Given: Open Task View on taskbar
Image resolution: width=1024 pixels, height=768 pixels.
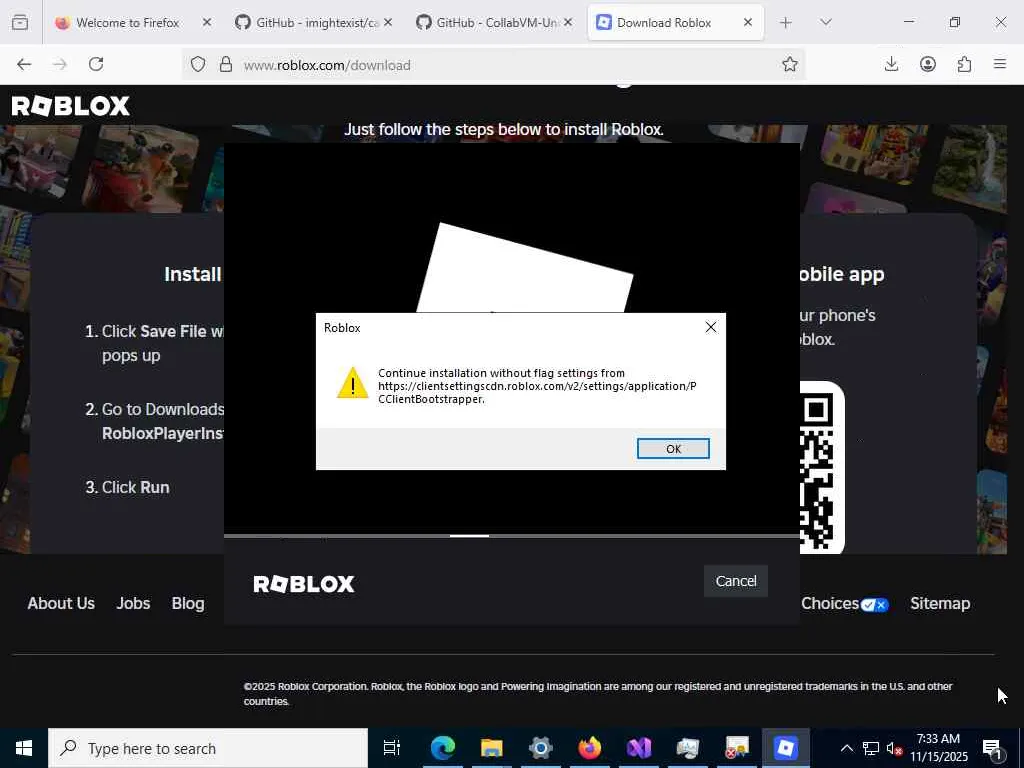Looking at the screenshot, I should coord(392,748).
